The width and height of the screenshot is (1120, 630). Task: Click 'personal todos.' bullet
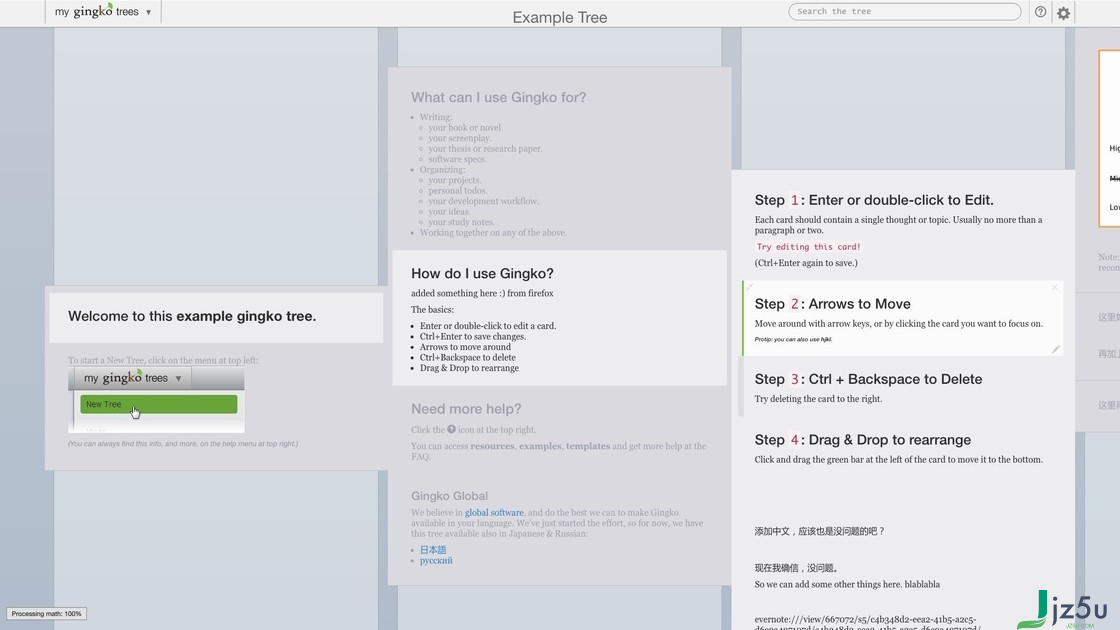point(458,191)
